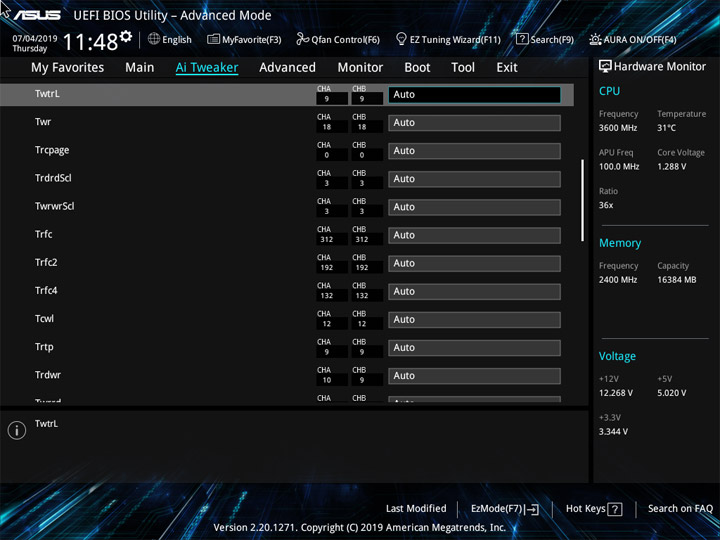Open the Trfc Auto value field
Viewport: 720px width, 540px height.
474,235
